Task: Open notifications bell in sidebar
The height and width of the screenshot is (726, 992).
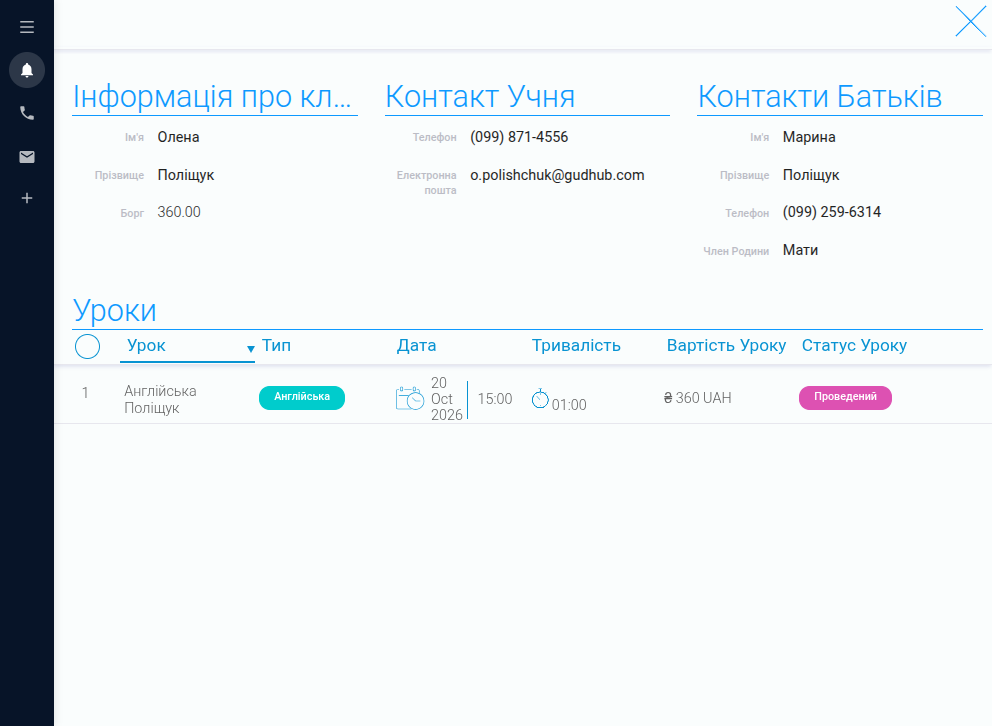Action: point(27,70)
